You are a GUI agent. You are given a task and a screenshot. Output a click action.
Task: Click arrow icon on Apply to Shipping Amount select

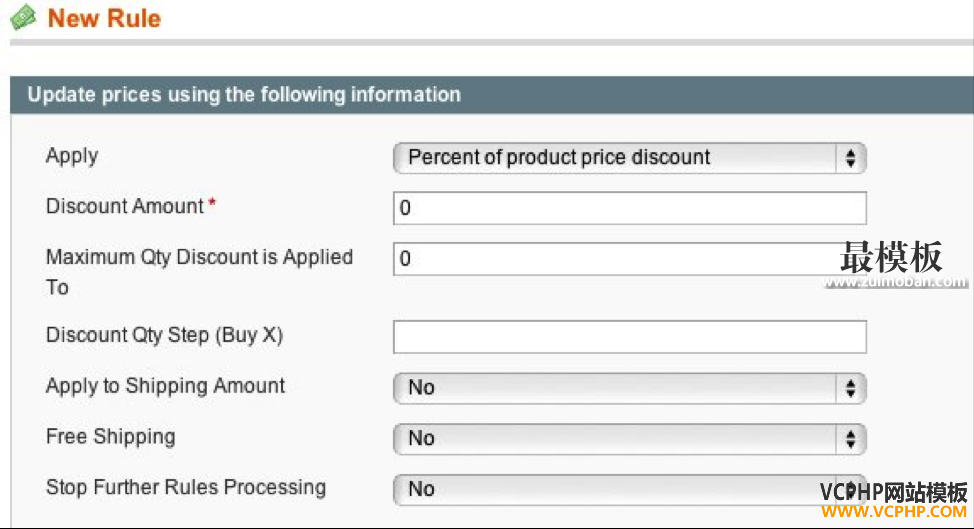coord(850,388)
